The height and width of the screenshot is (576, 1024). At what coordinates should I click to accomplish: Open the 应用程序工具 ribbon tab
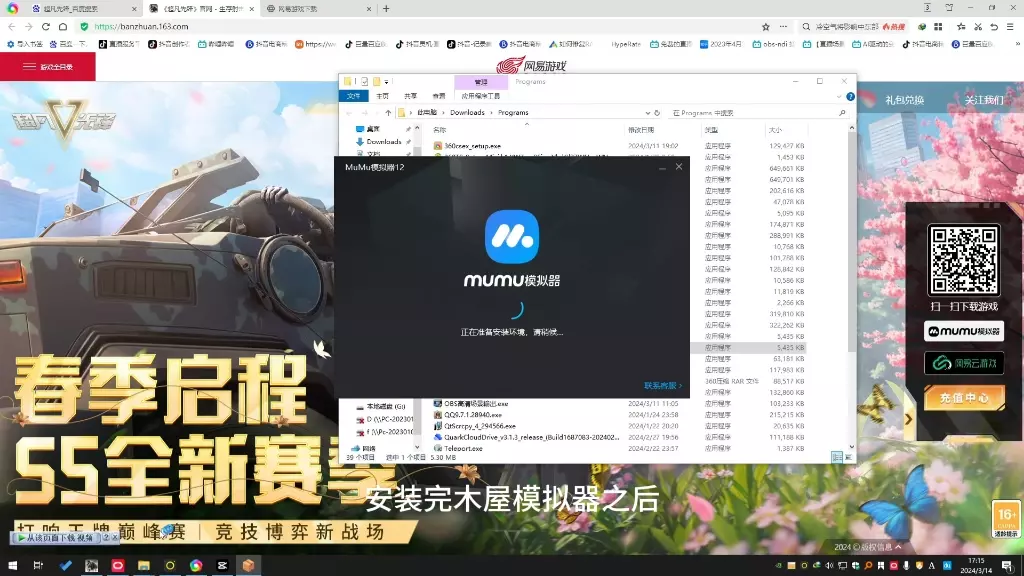[x=481, y=96]
